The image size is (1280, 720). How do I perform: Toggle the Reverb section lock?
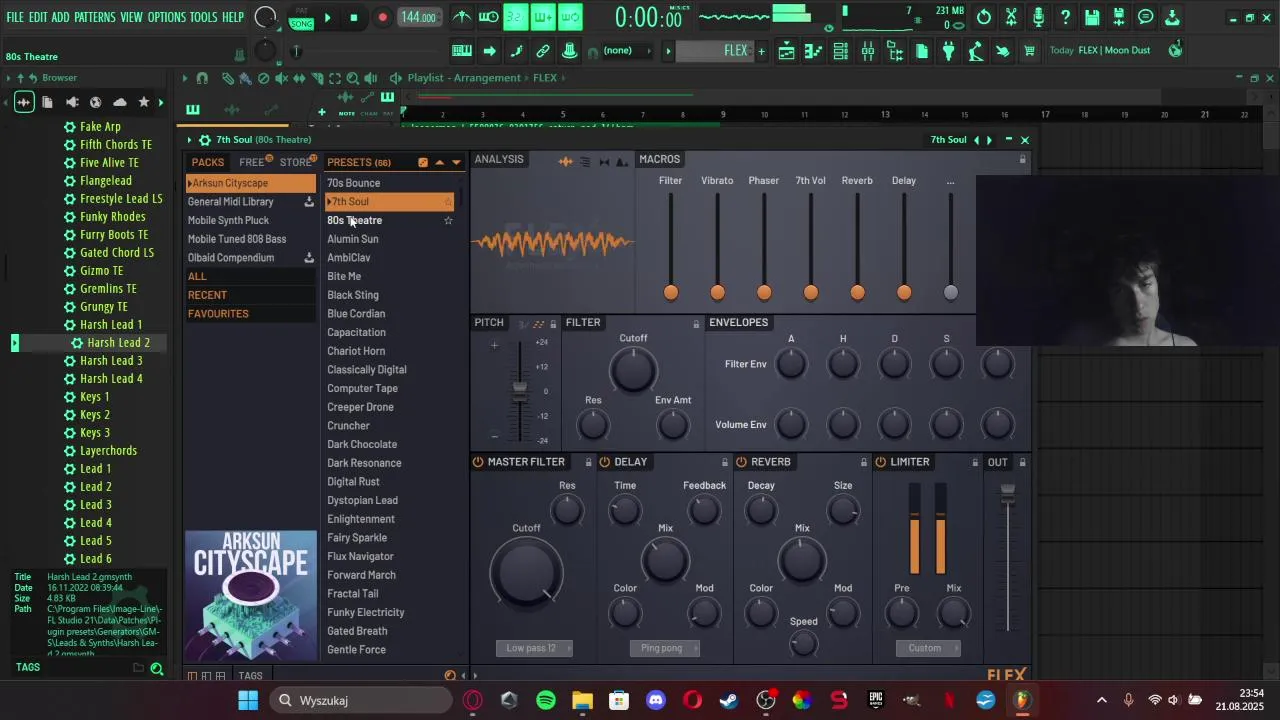[x=863, y=462]
